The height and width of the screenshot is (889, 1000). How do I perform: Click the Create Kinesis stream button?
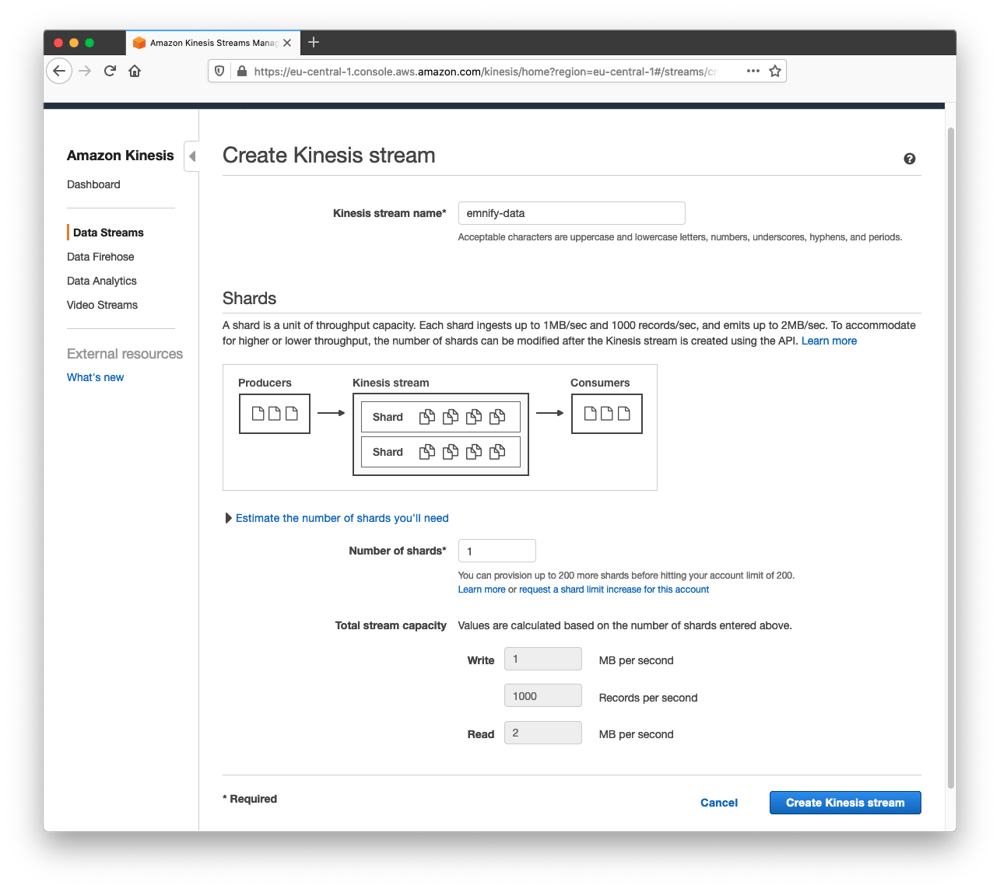coord(845,802)
